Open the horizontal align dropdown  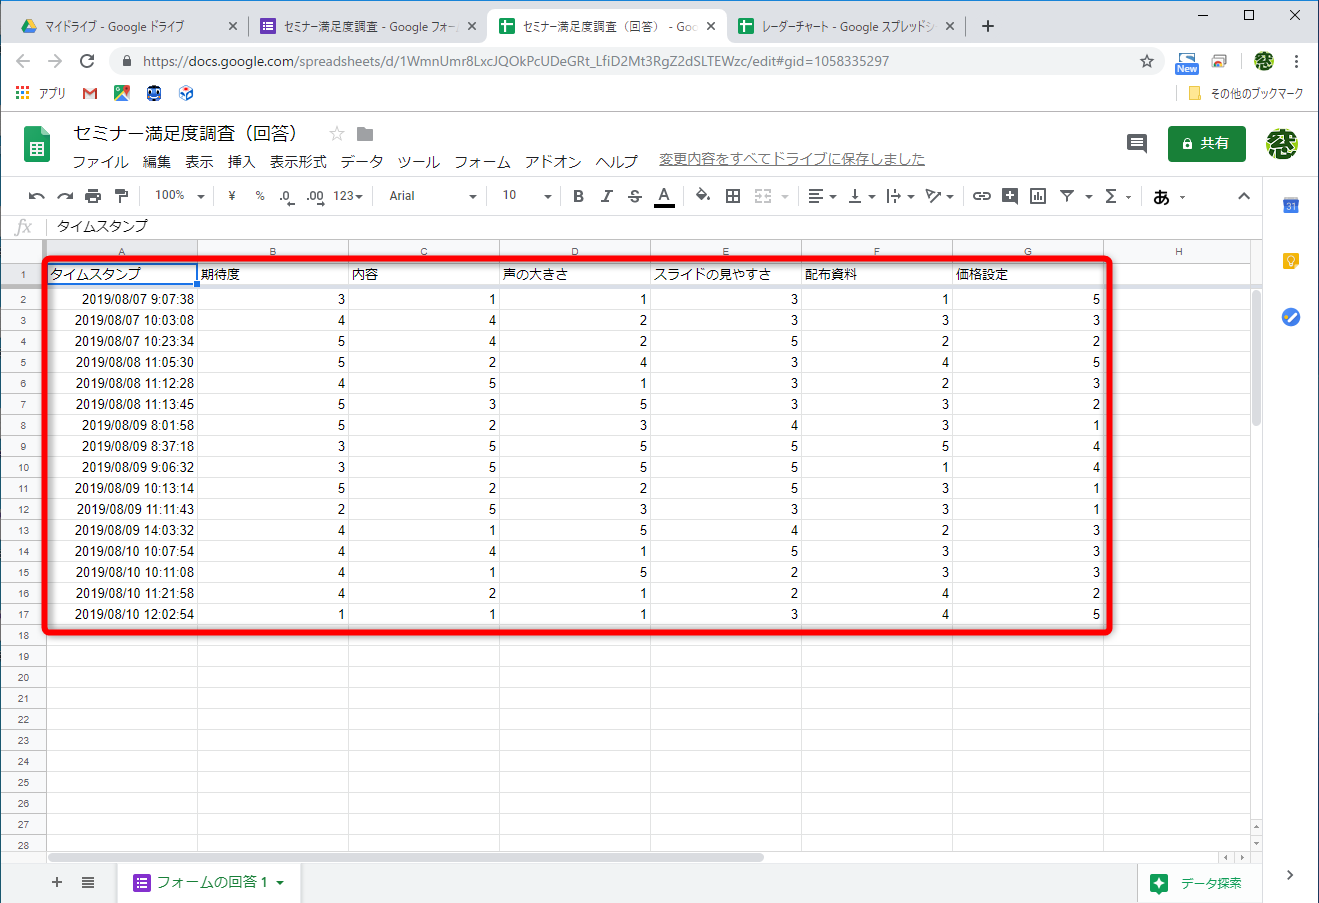822,196
